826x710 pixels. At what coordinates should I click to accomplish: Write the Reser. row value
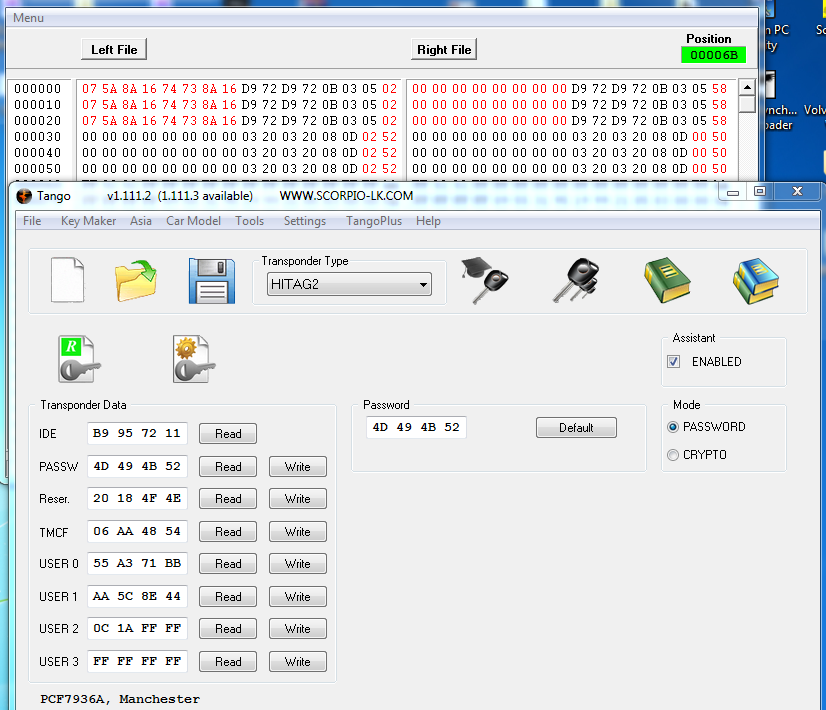coord(298,499)
